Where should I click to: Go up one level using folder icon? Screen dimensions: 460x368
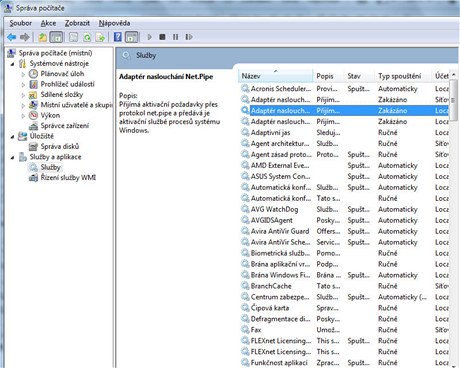(x=42, y=37)
